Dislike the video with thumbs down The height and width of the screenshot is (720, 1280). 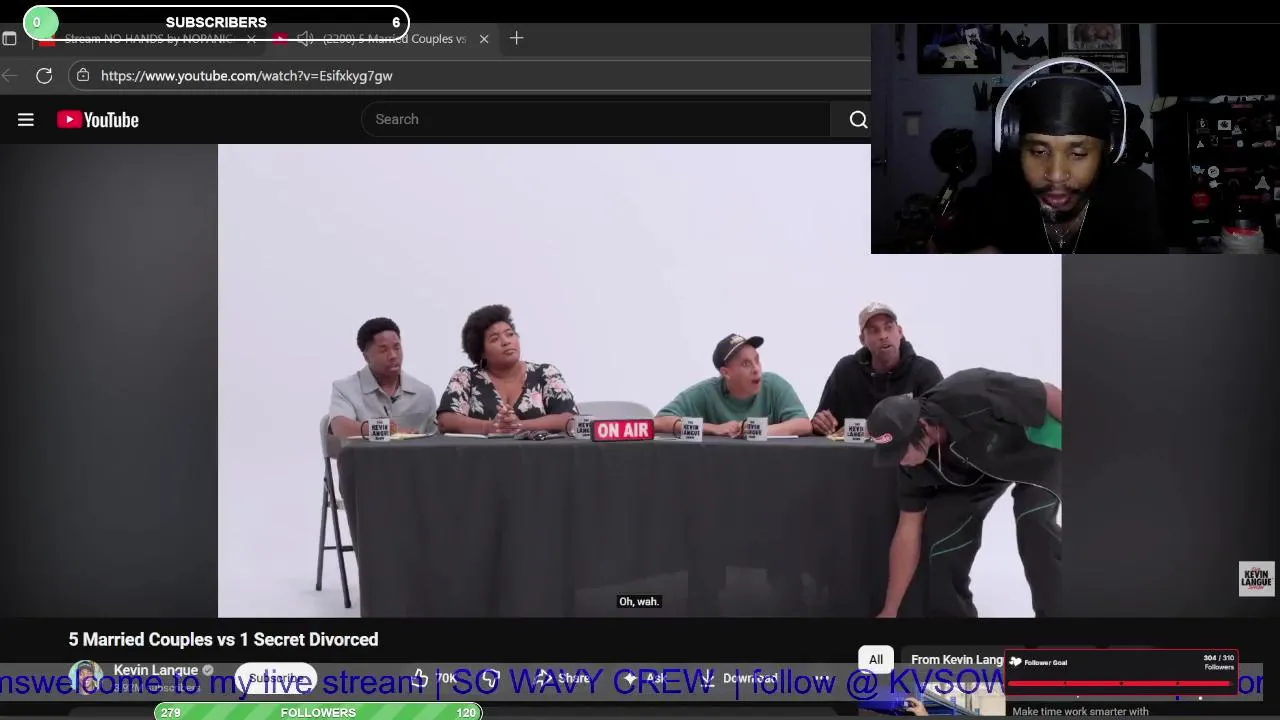point(490,678)
